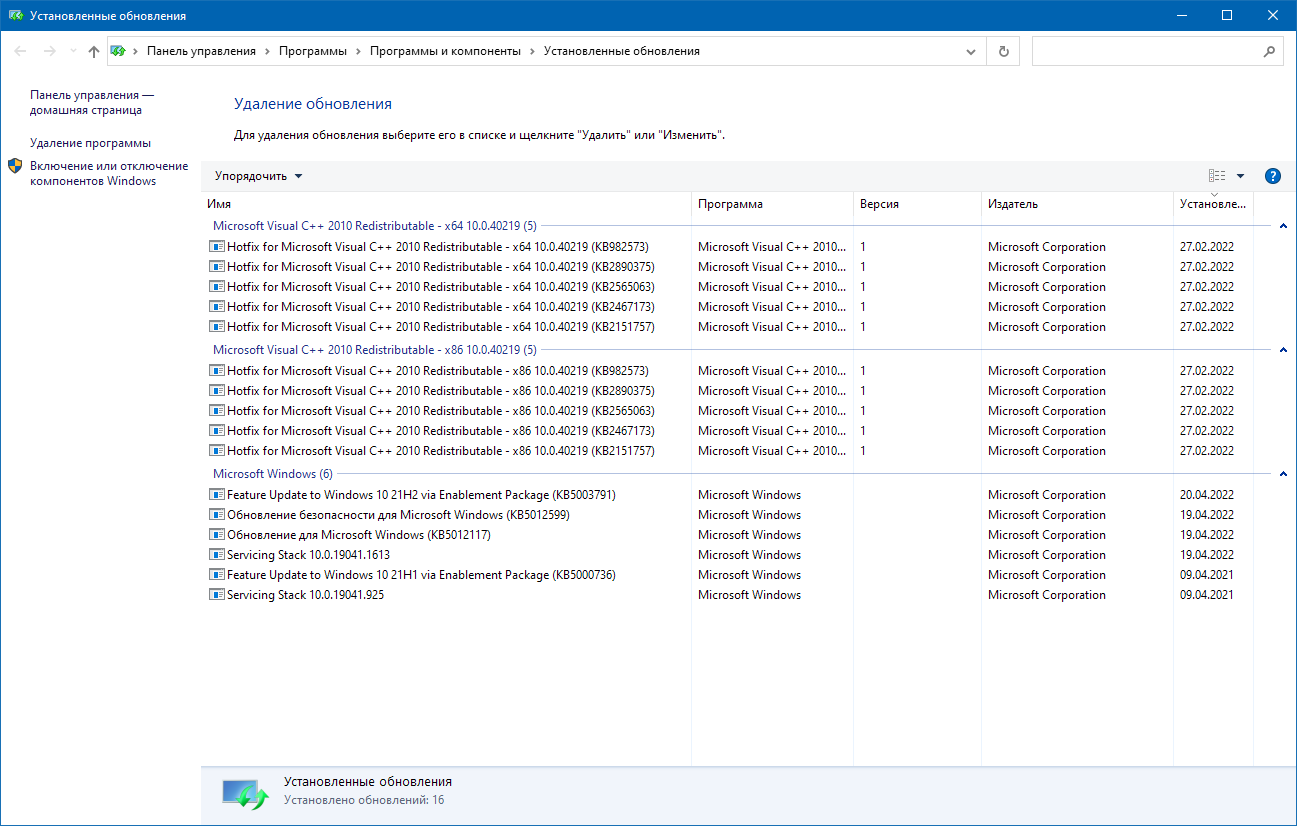Click icon of x64 hotfix KB2890375
This screenshot has width=1297, height=826.
(x=217, y=267)
